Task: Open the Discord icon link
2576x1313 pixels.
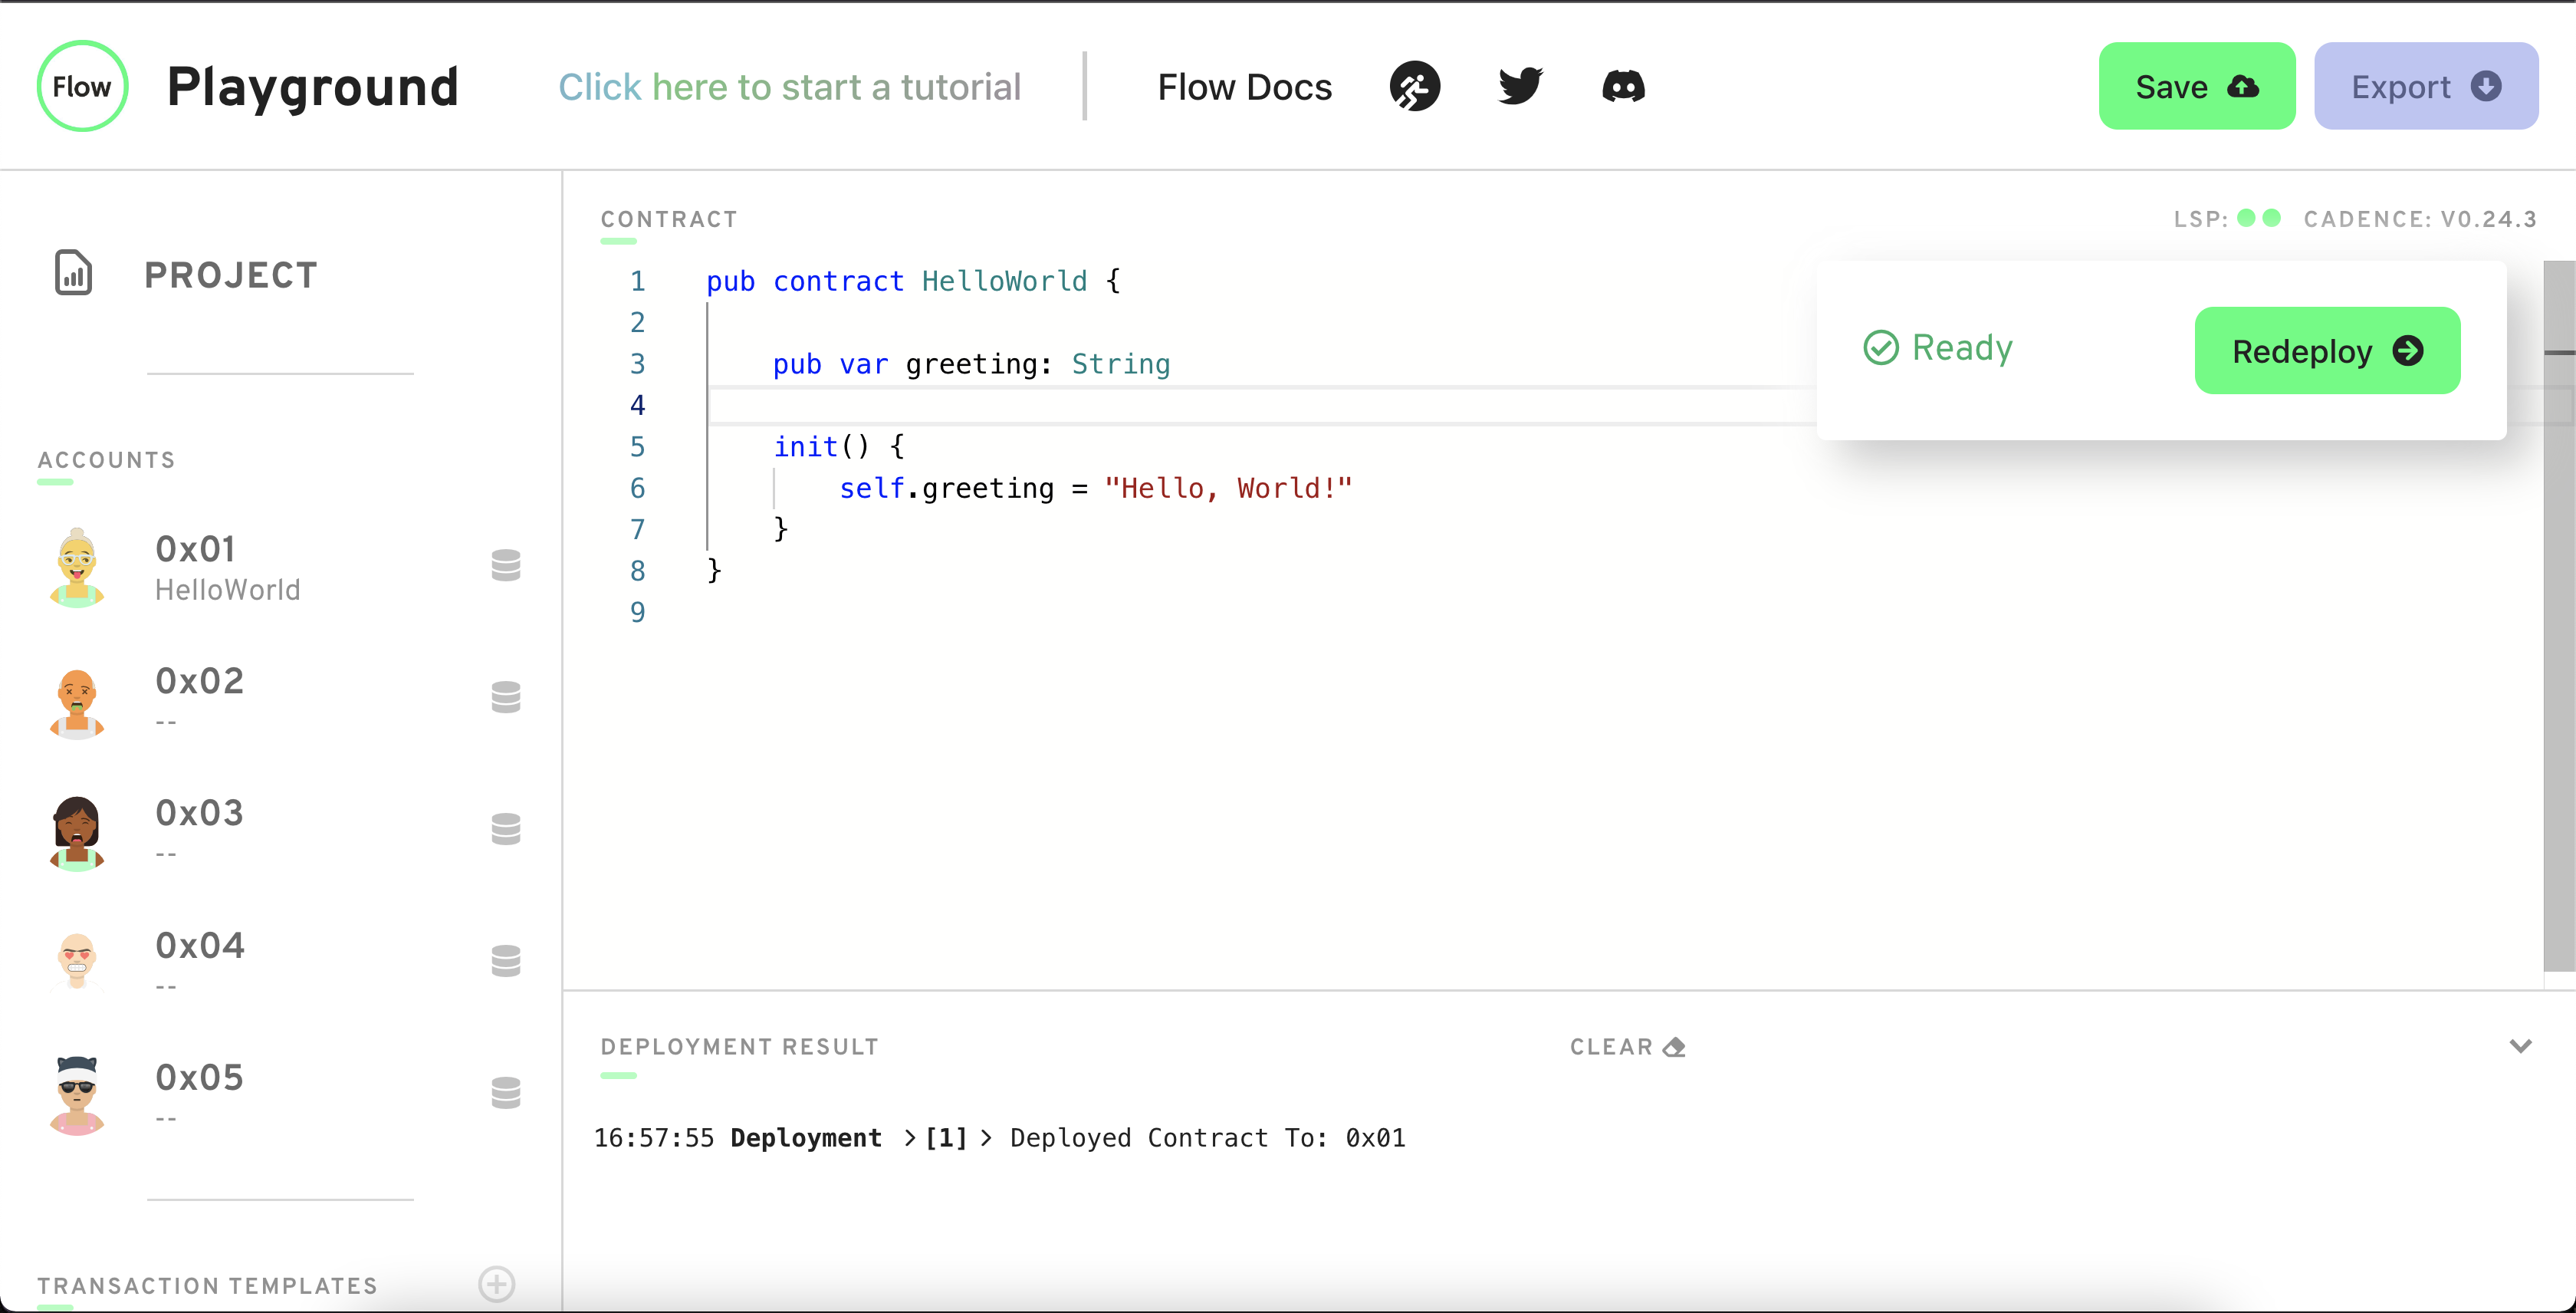Action: 1623,87
